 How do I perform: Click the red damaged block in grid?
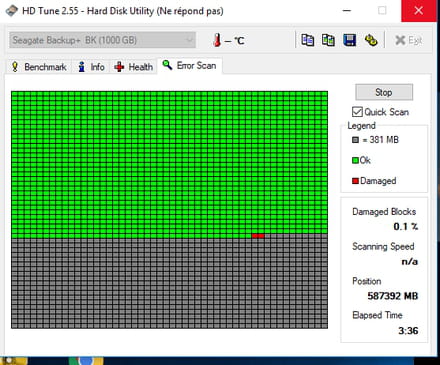pyautogui.click(x=258, y=236)
